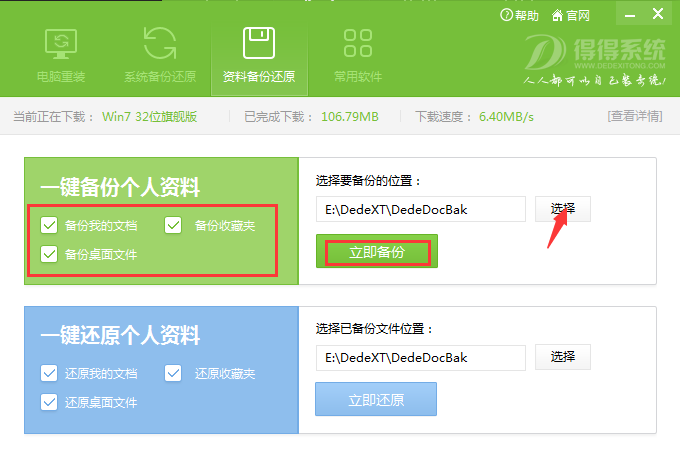Click 选择 beside the restore file location
Image resolution: width=680 pixels, height=460 pixels.
[562, 357]
